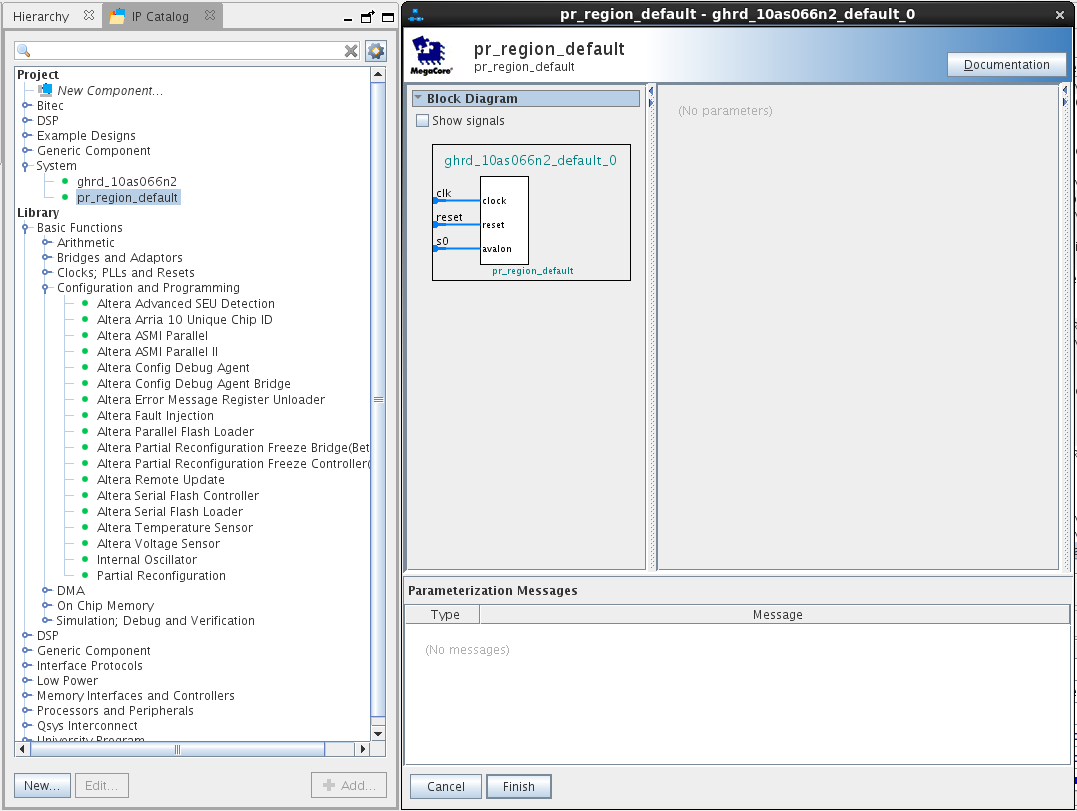The height and width of the screenshot is (811, 1077).
Task: Collapse Block Diagram pane with splitter arrow
Action: [651, 91]
